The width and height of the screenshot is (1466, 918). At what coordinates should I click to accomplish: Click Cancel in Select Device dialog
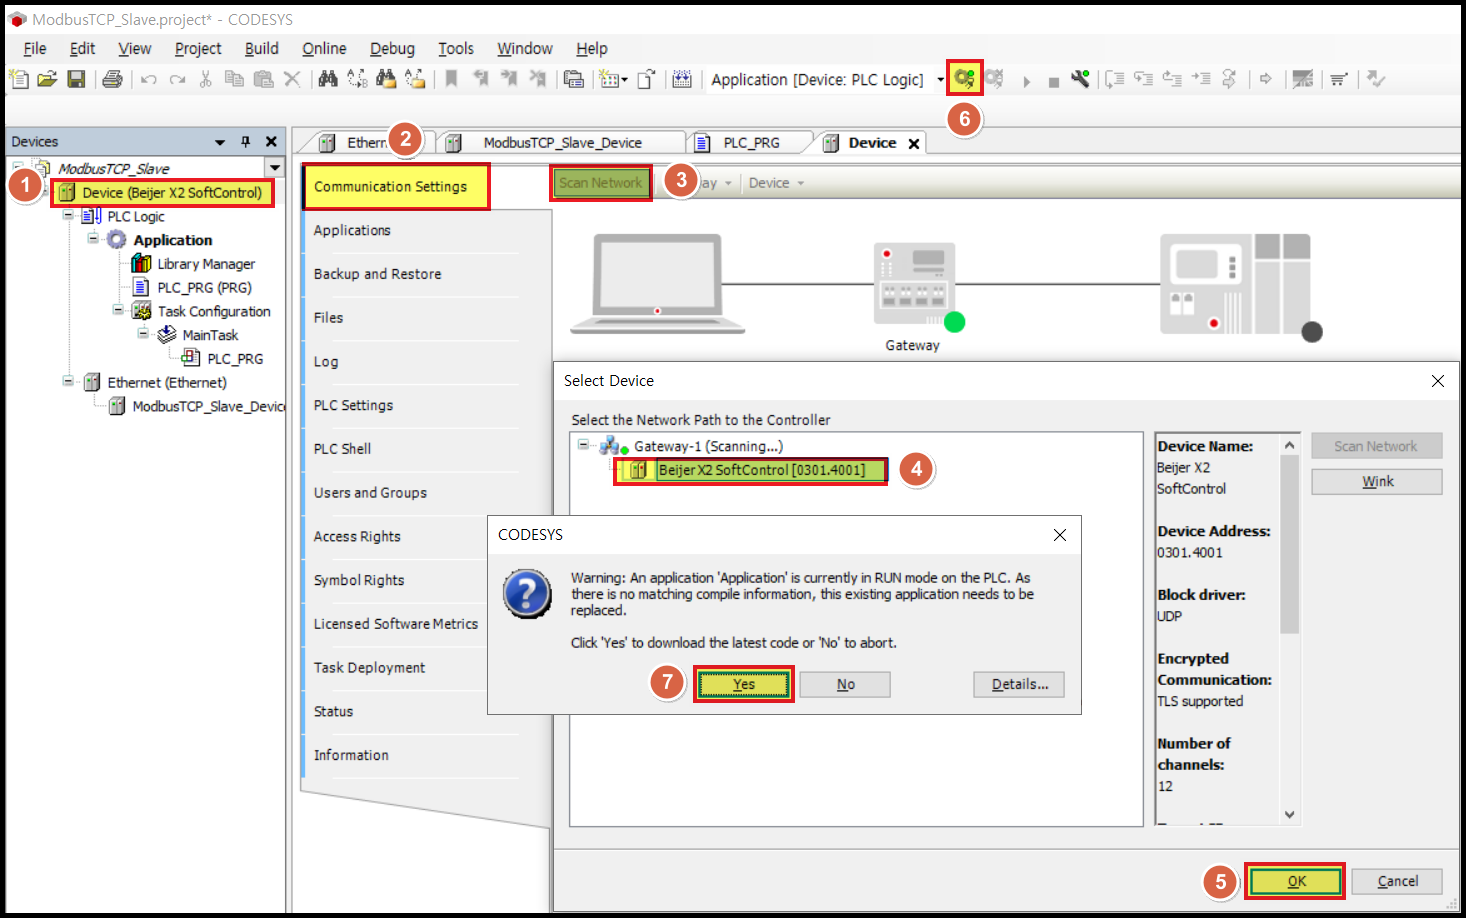1397,881
